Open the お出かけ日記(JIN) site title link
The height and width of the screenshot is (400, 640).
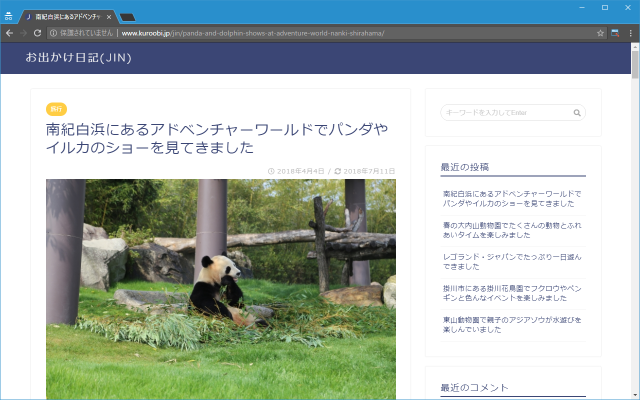[x=78, y=57]
